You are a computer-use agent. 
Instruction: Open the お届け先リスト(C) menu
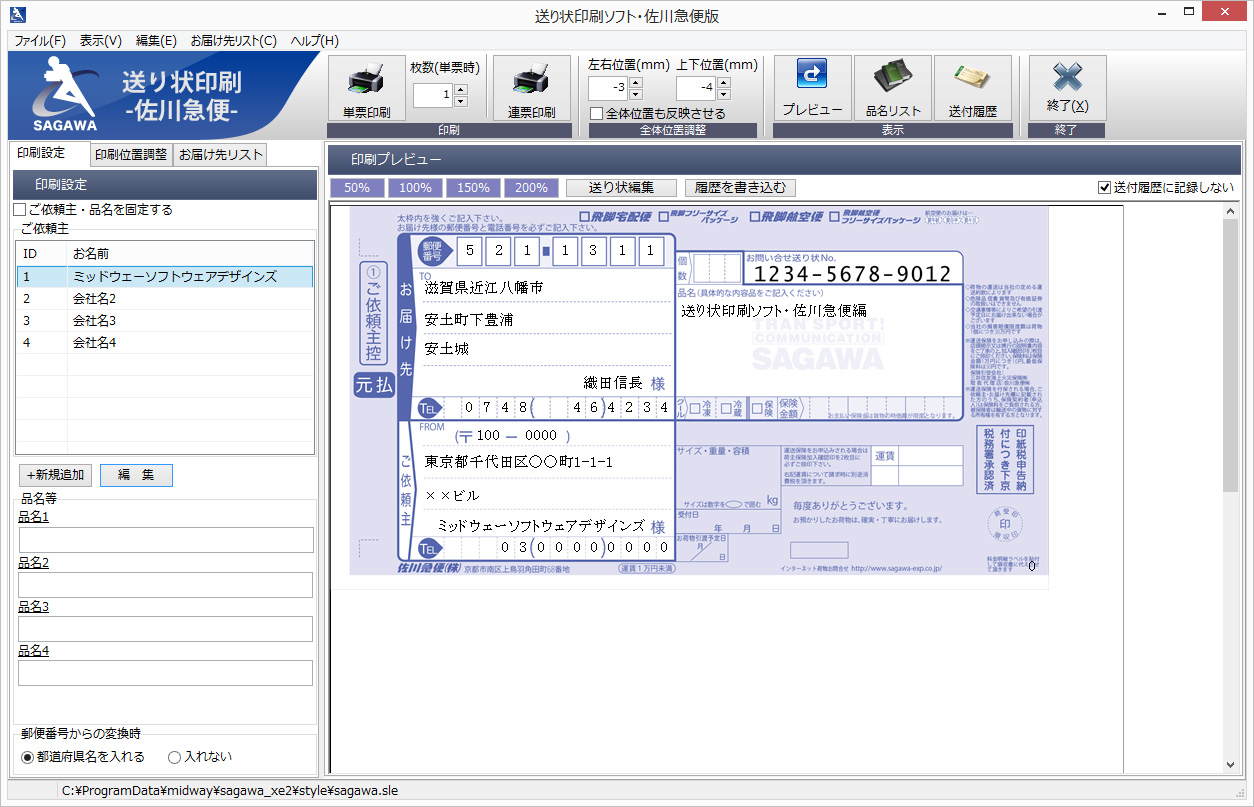[x=234, y=41]
